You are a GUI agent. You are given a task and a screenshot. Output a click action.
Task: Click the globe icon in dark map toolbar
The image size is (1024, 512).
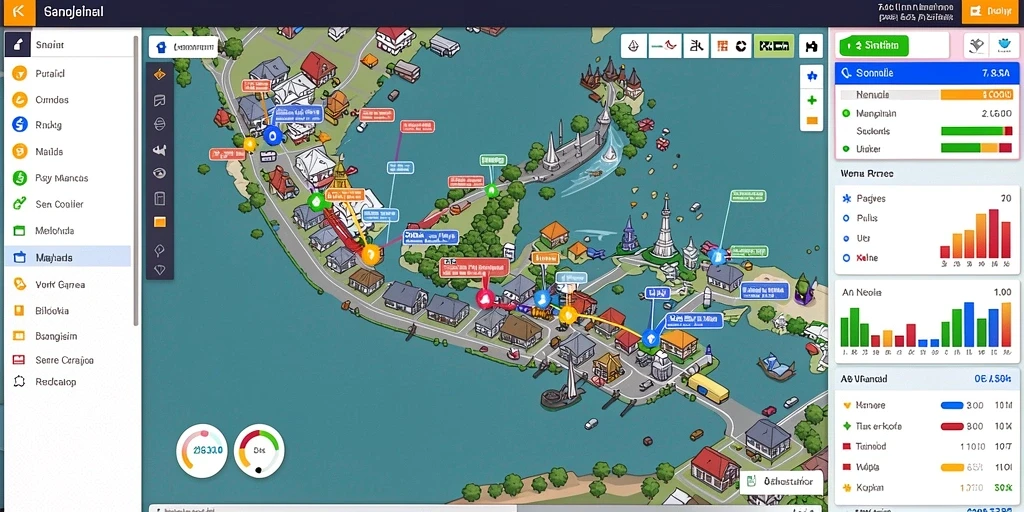tap(159, 124)
